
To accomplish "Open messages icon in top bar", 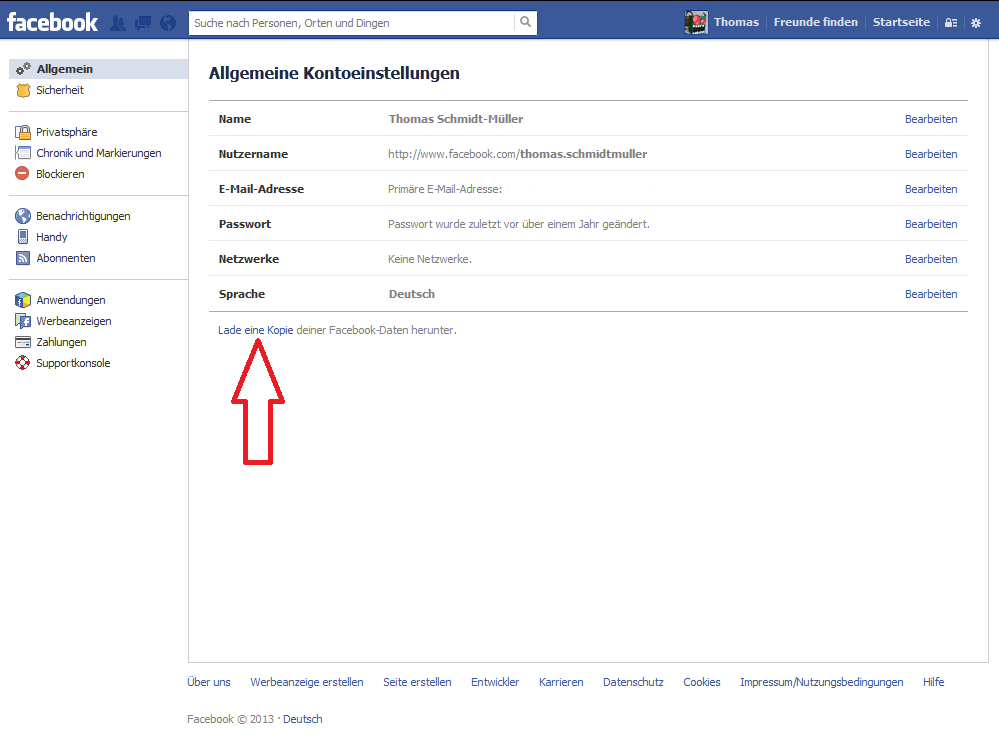I will click(x=143, y=22).
